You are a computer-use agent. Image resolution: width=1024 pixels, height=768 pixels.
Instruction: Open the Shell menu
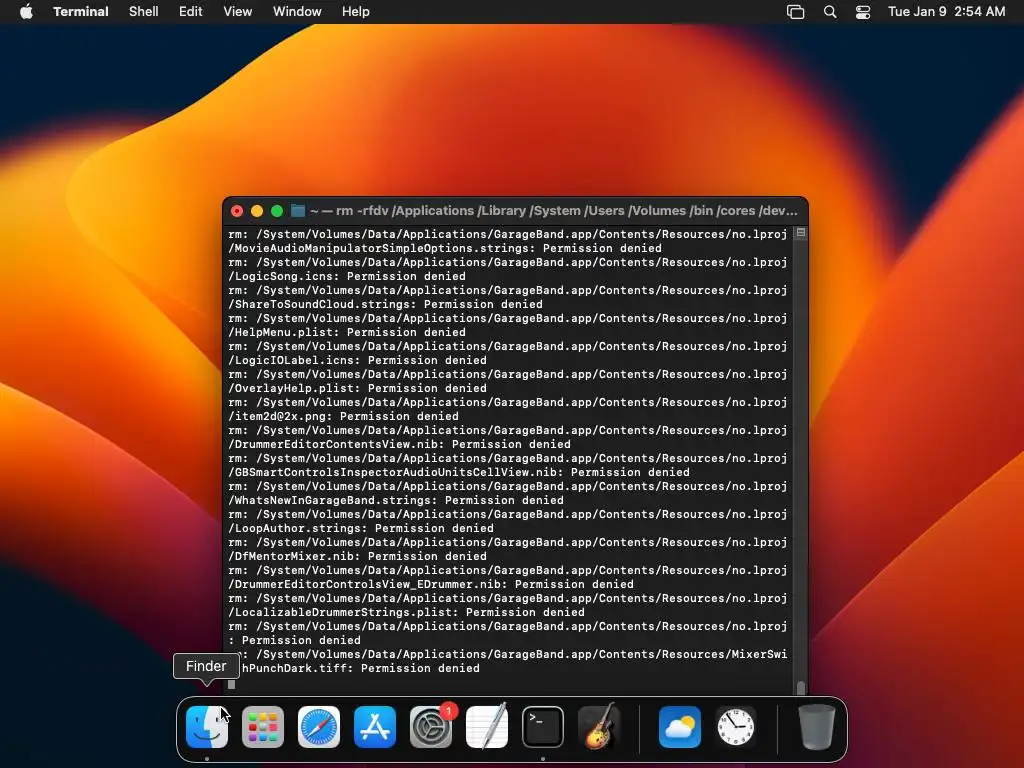click(144, 12)
